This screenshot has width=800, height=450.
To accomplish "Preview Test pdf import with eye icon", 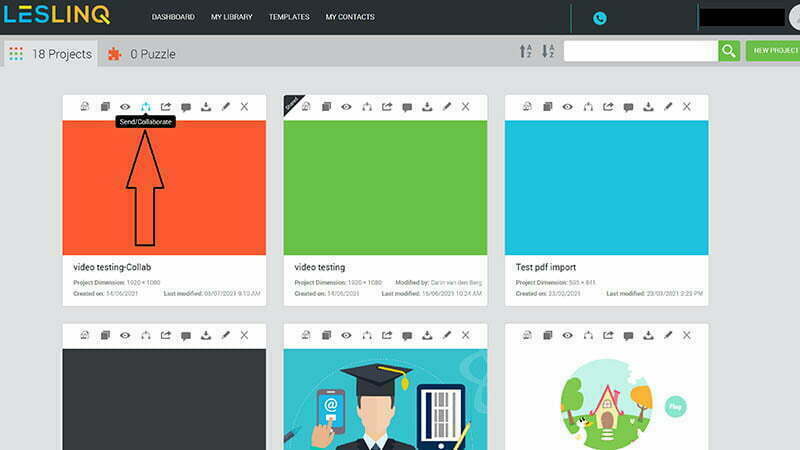I will (x=567, y=107).
